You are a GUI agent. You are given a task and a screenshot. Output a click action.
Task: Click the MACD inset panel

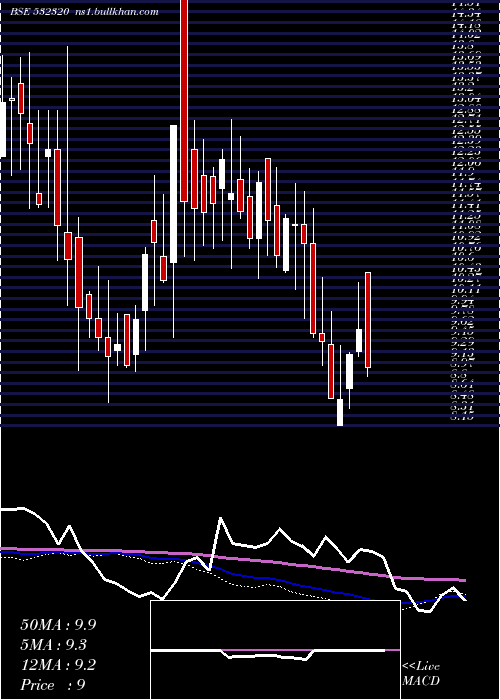click(275, 650)
